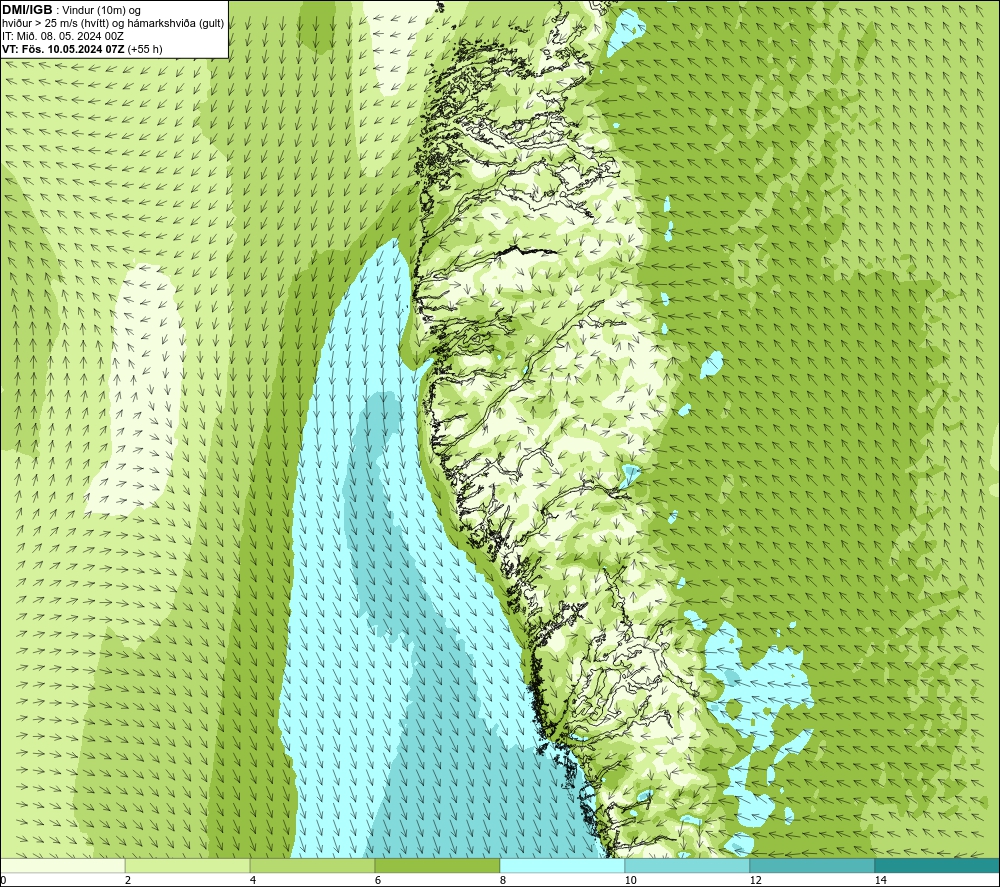
Task: Click the scale label '4'
Action: click(253, 880)
